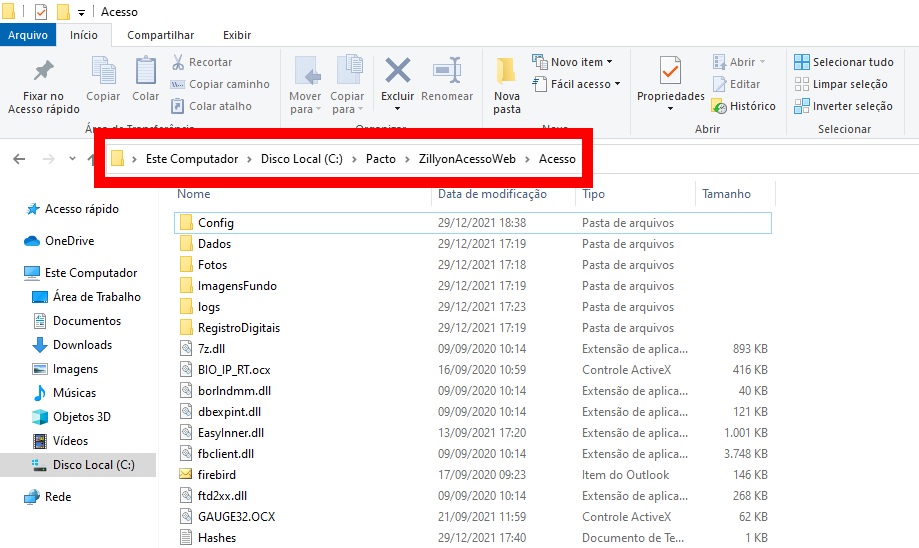Open the Arquivo menu
The width and height of the screenshot is (919, 548).
point(28,35)
